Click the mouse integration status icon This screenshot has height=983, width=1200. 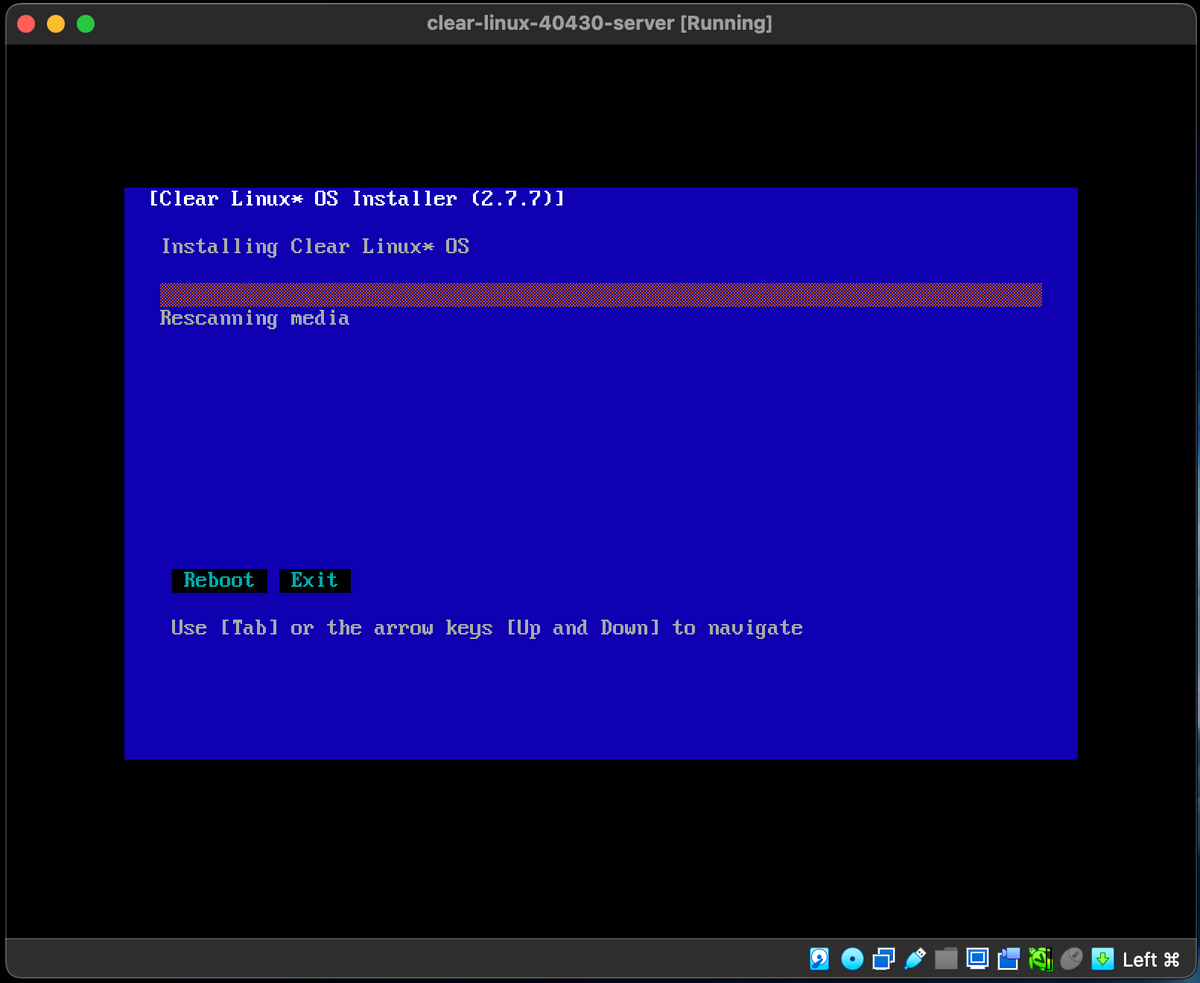(1071, 959)
